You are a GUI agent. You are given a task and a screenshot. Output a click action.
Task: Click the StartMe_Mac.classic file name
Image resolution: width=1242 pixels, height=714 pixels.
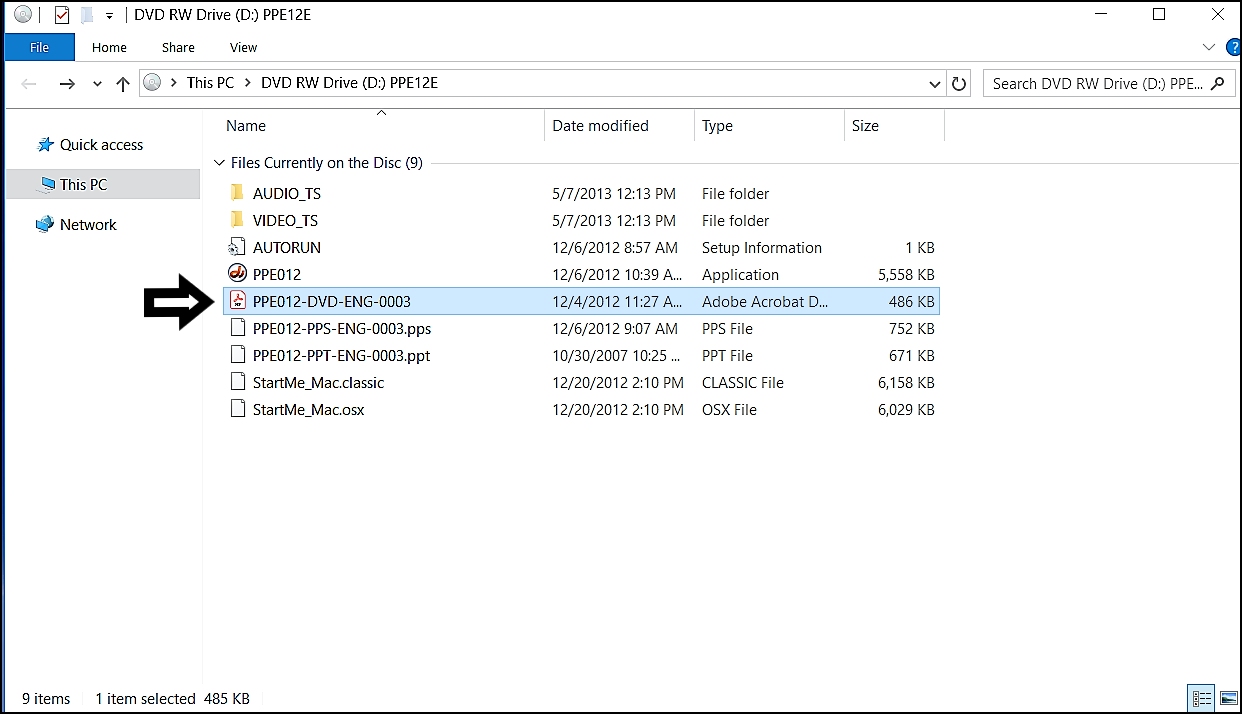318,383
